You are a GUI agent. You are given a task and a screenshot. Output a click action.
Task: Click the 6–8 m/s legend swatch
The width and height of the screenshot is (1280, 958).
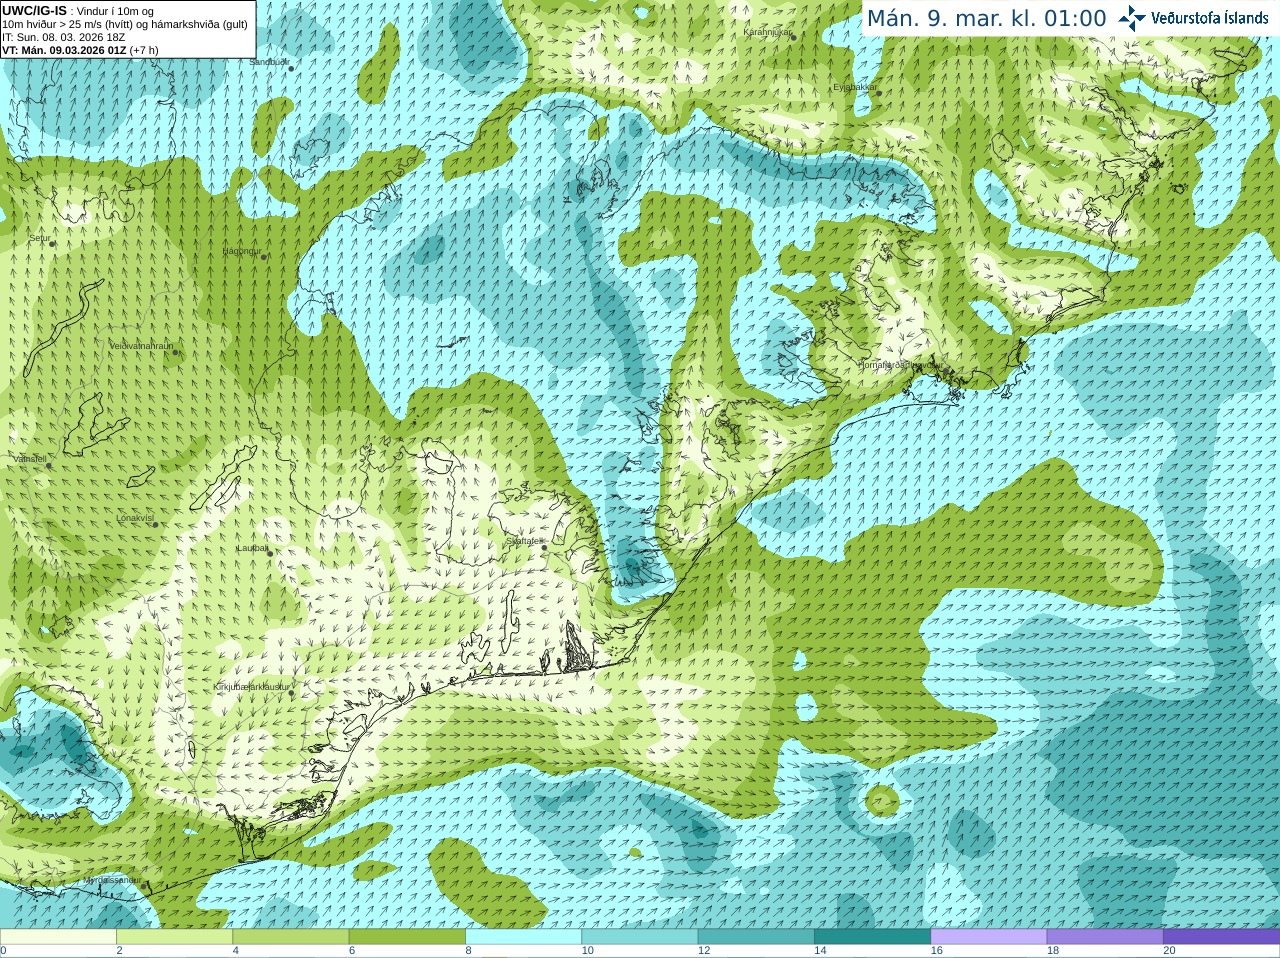click(407, 937)
